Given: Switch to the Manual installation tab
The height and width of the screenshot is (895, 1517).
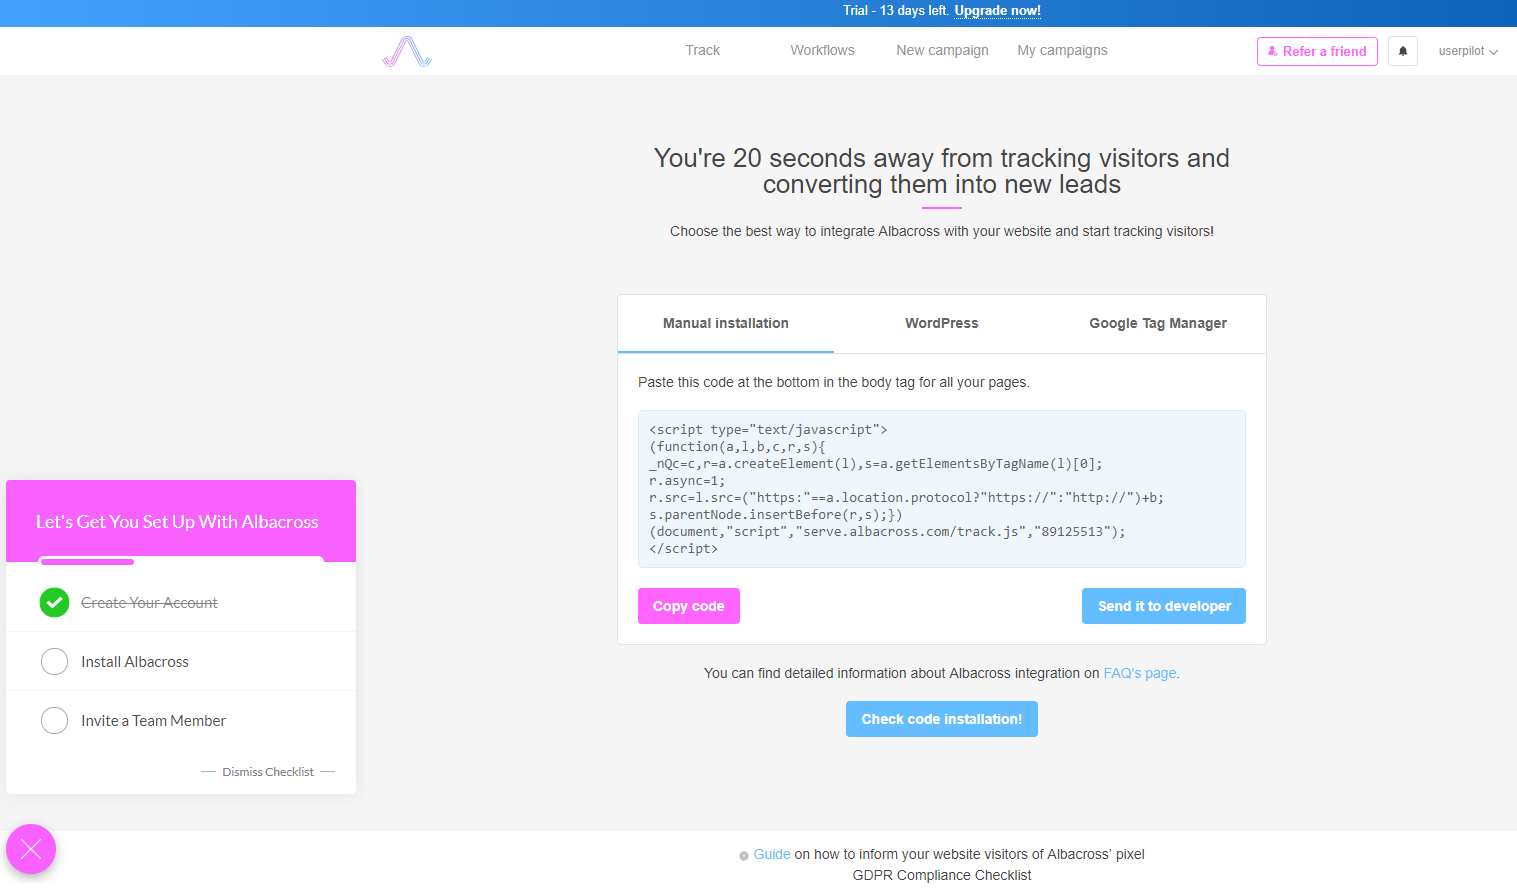Looking at the screenshot, I should click(726, 323).
